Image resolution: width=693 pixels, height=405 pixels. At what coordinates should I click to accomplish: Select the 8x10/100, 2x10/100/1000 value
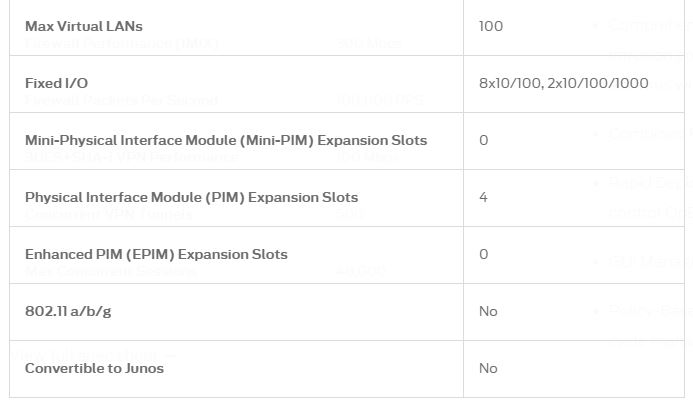564,83
